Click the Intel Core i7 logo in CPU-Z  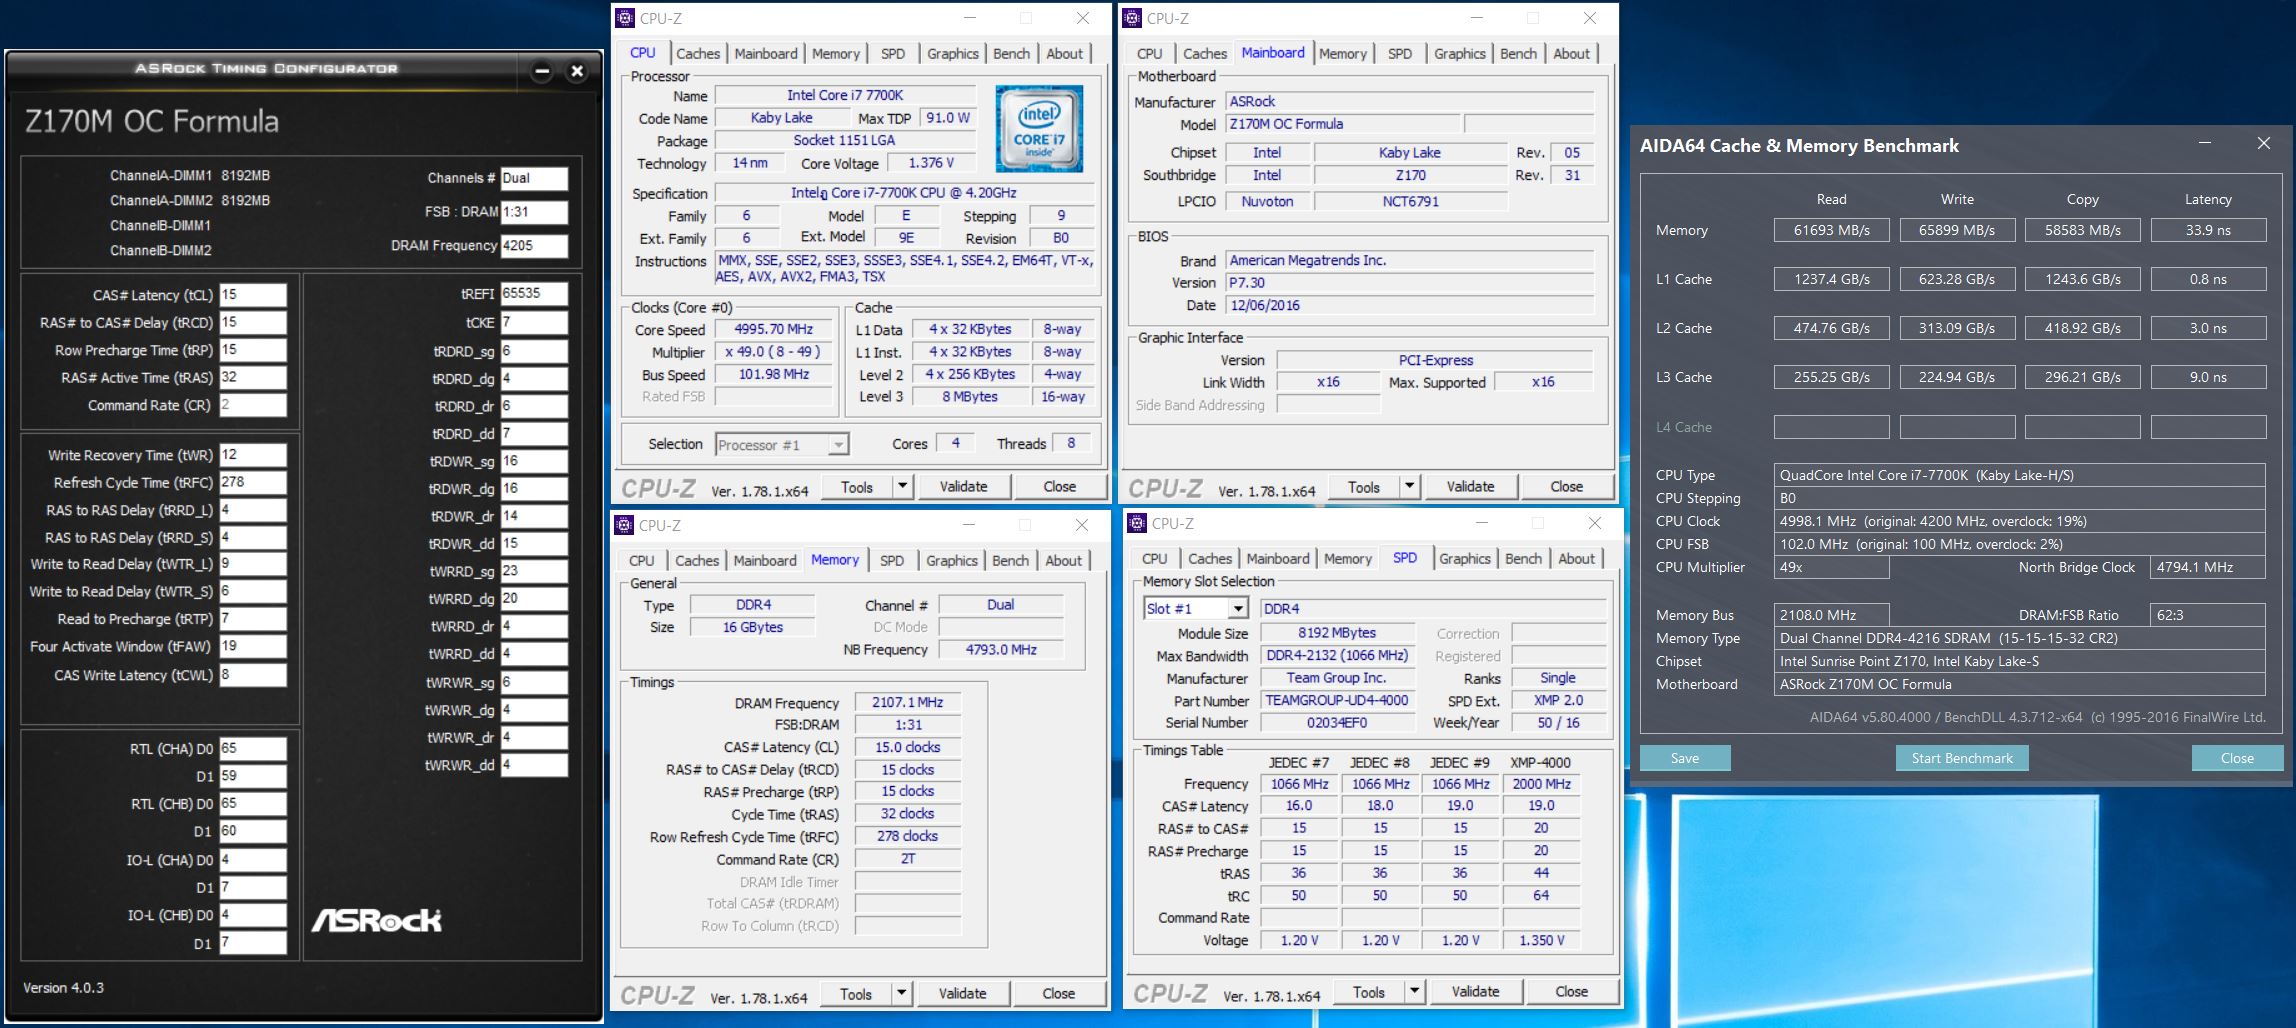[1039, 129]
